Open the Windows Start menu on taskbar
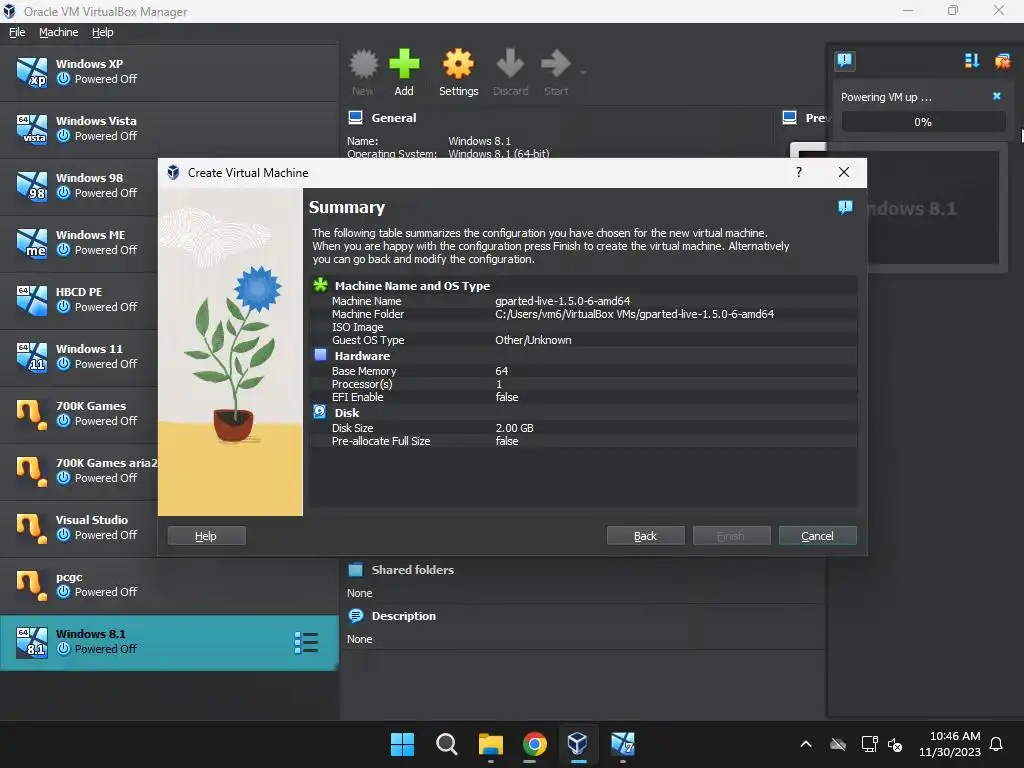 (402, 744)
